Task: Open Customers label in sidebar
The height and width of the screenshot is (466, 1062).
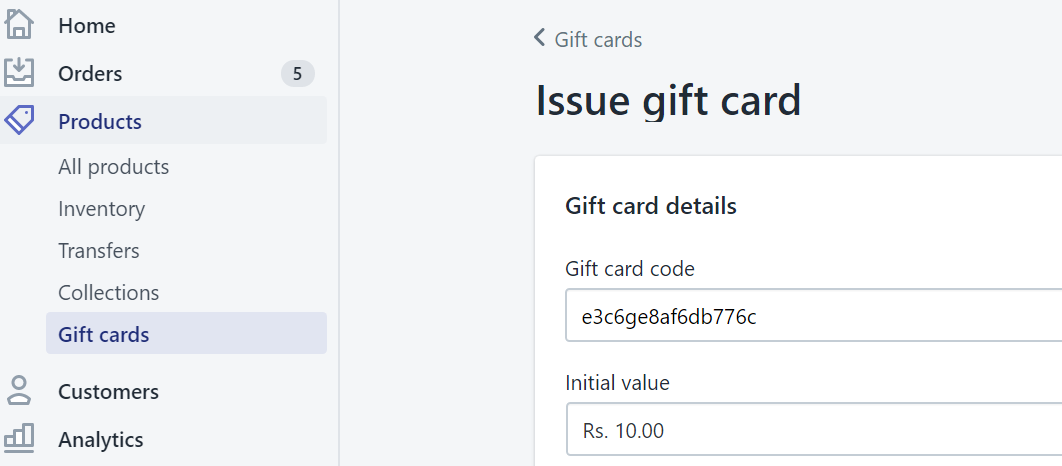Action: point(108,392)
